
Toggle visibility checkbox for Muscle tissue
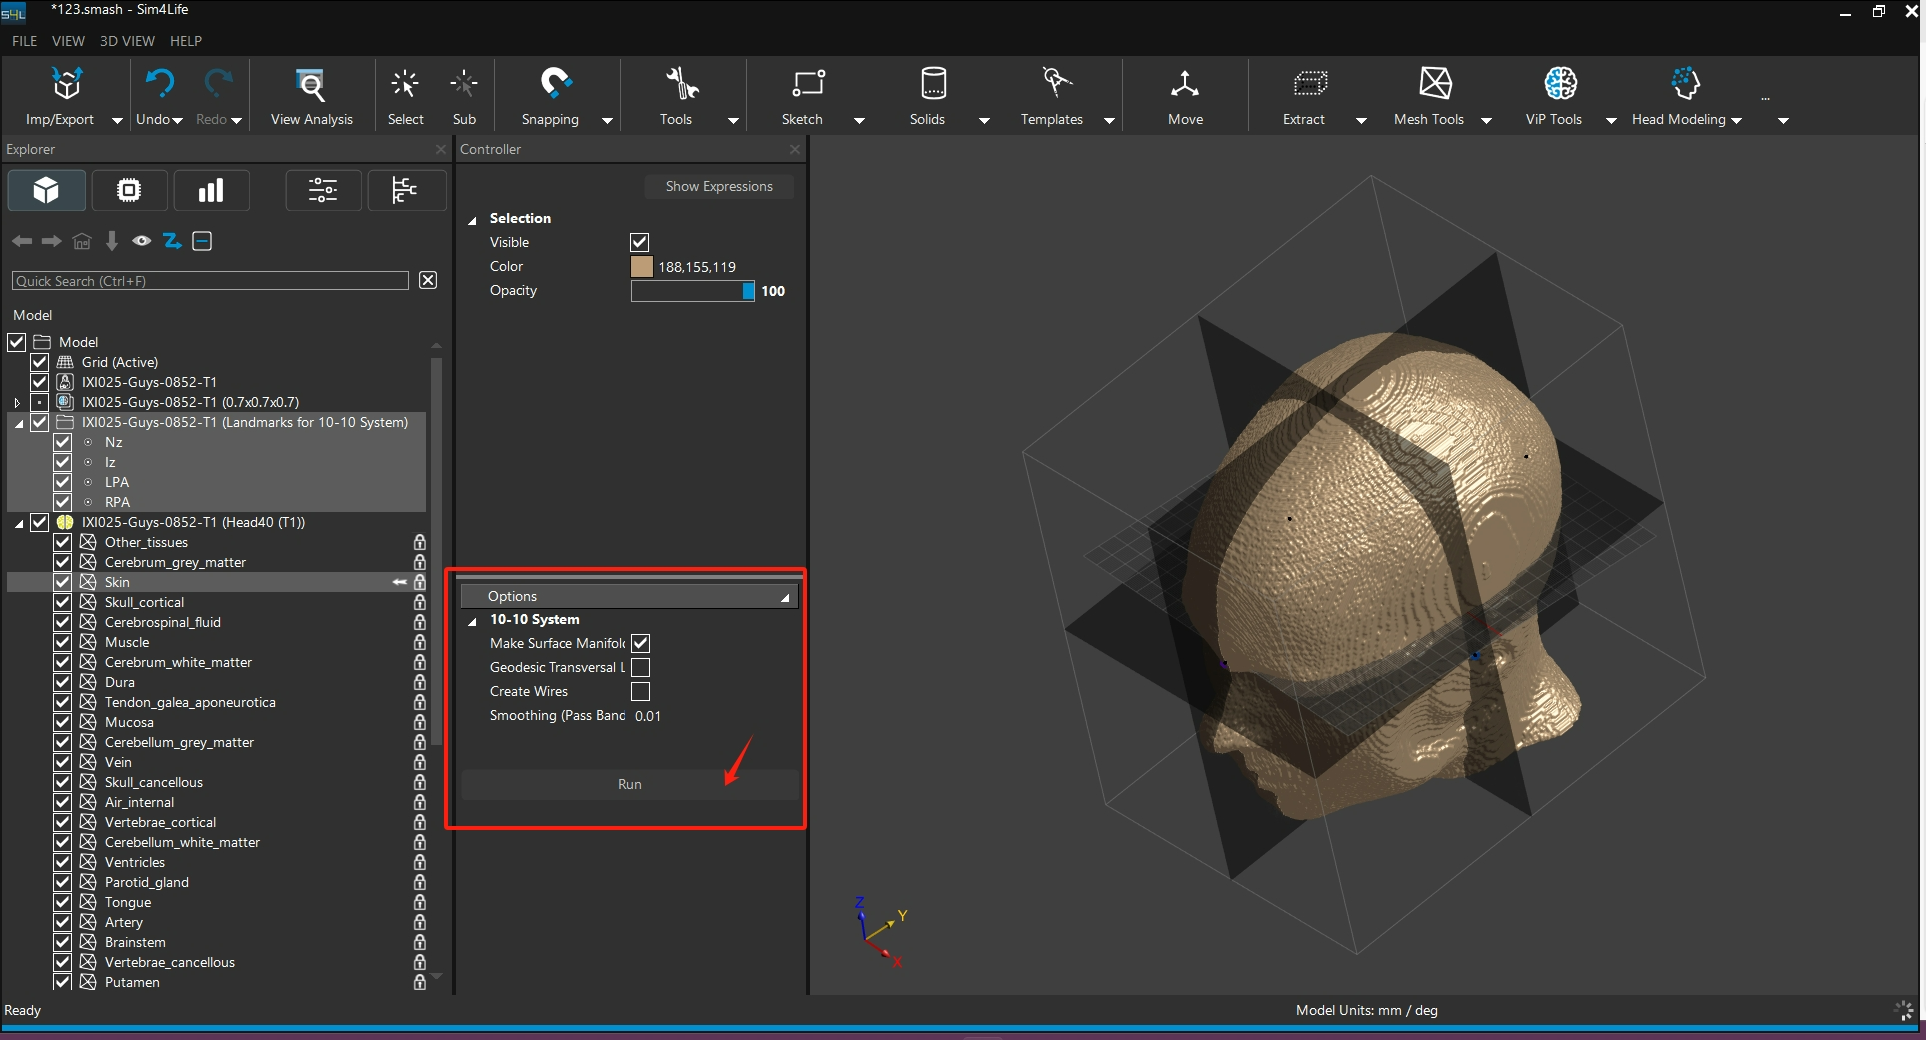click(63, 642)
